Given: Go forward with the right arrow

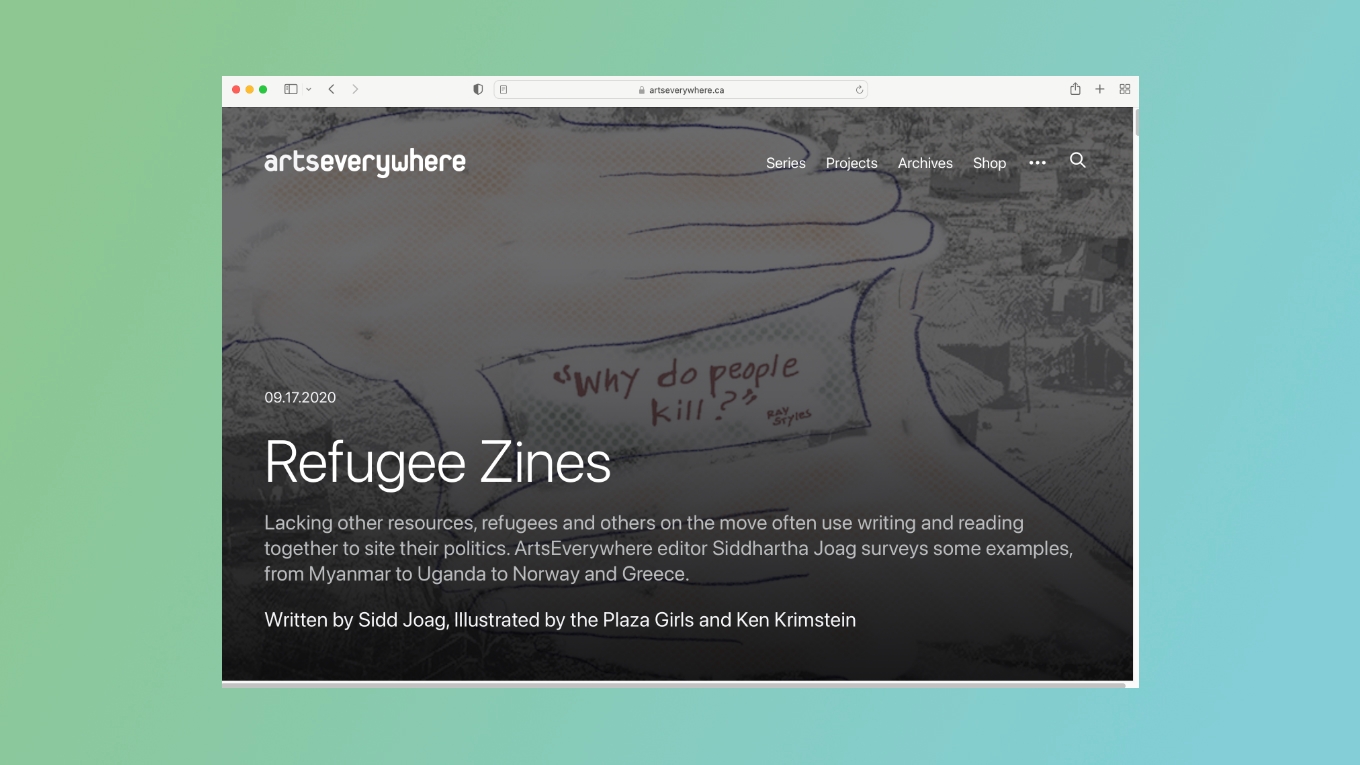Looking at the screenshot, I should tap(355, 89).
